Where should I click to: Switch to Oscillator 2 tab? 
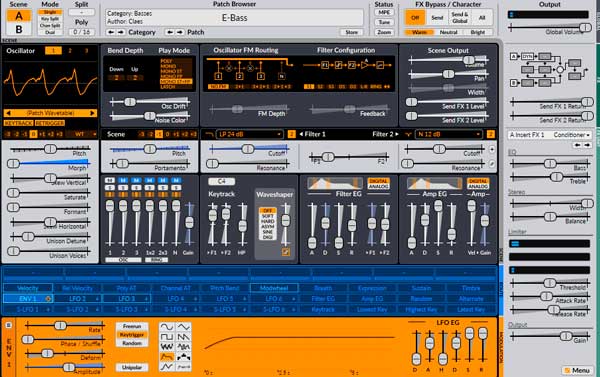pyautogui.click(x=70, y=51)
